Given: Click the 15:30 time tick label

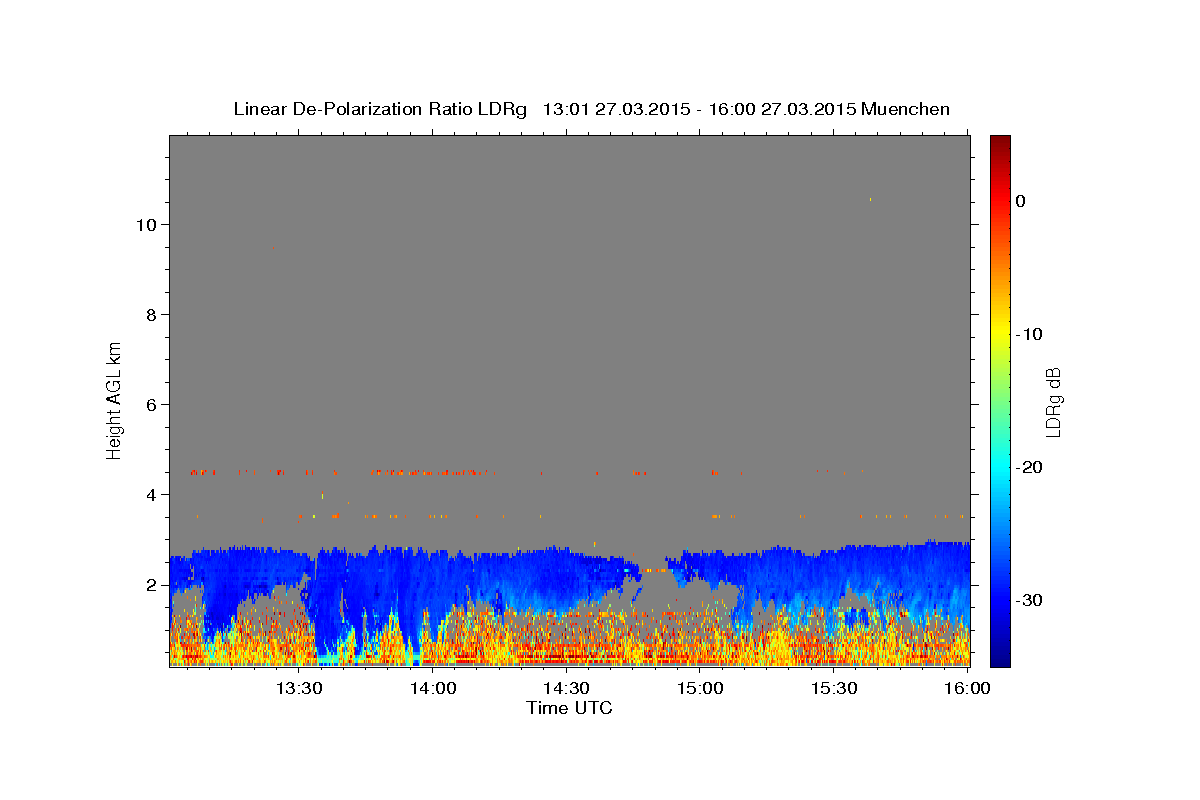Looking at the screenshot, I should pyautogui.click(x=834, y=688).
